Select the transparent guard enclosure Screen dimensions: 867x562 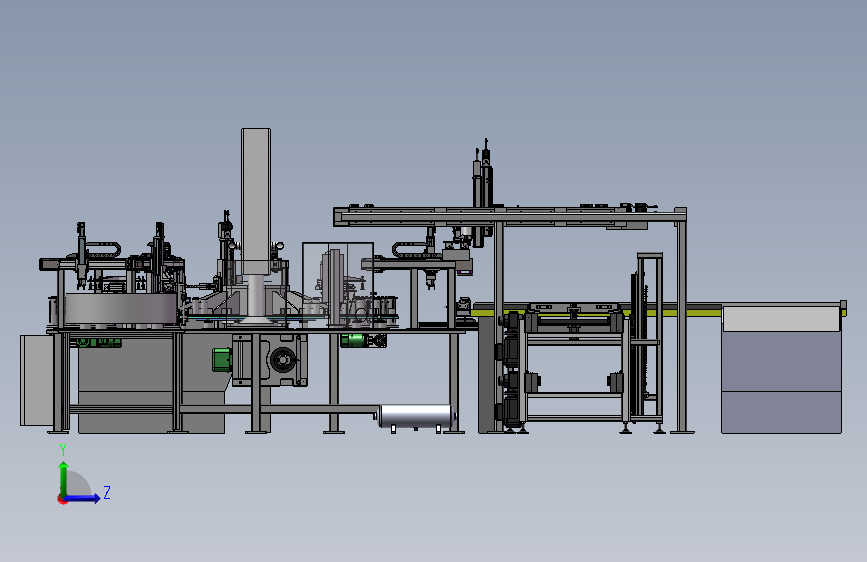[338, 284]
